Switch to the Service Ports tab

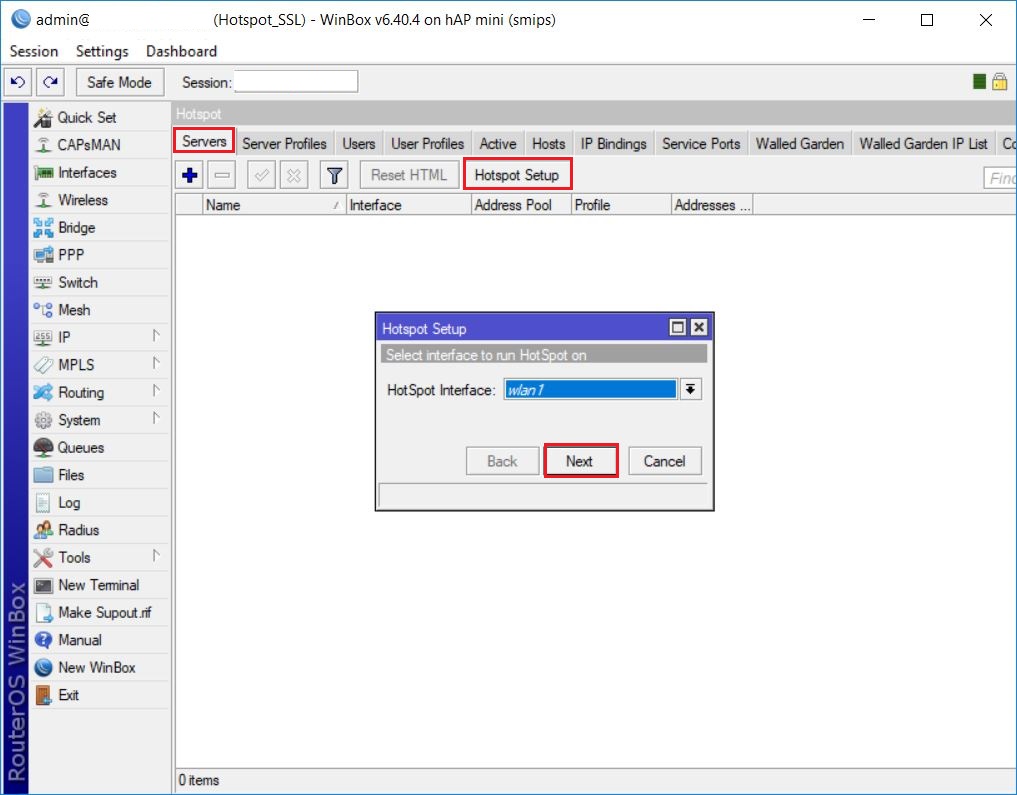click(701, 144)
